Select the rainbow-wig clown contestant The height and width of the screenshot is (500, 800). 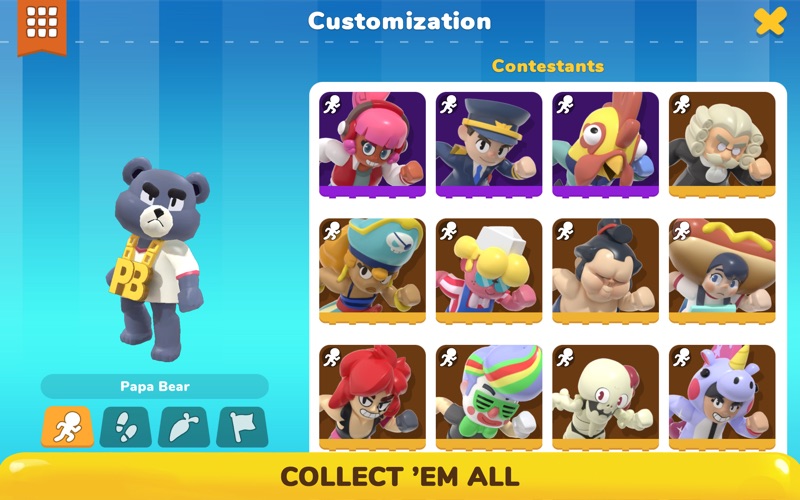(489, 397)
